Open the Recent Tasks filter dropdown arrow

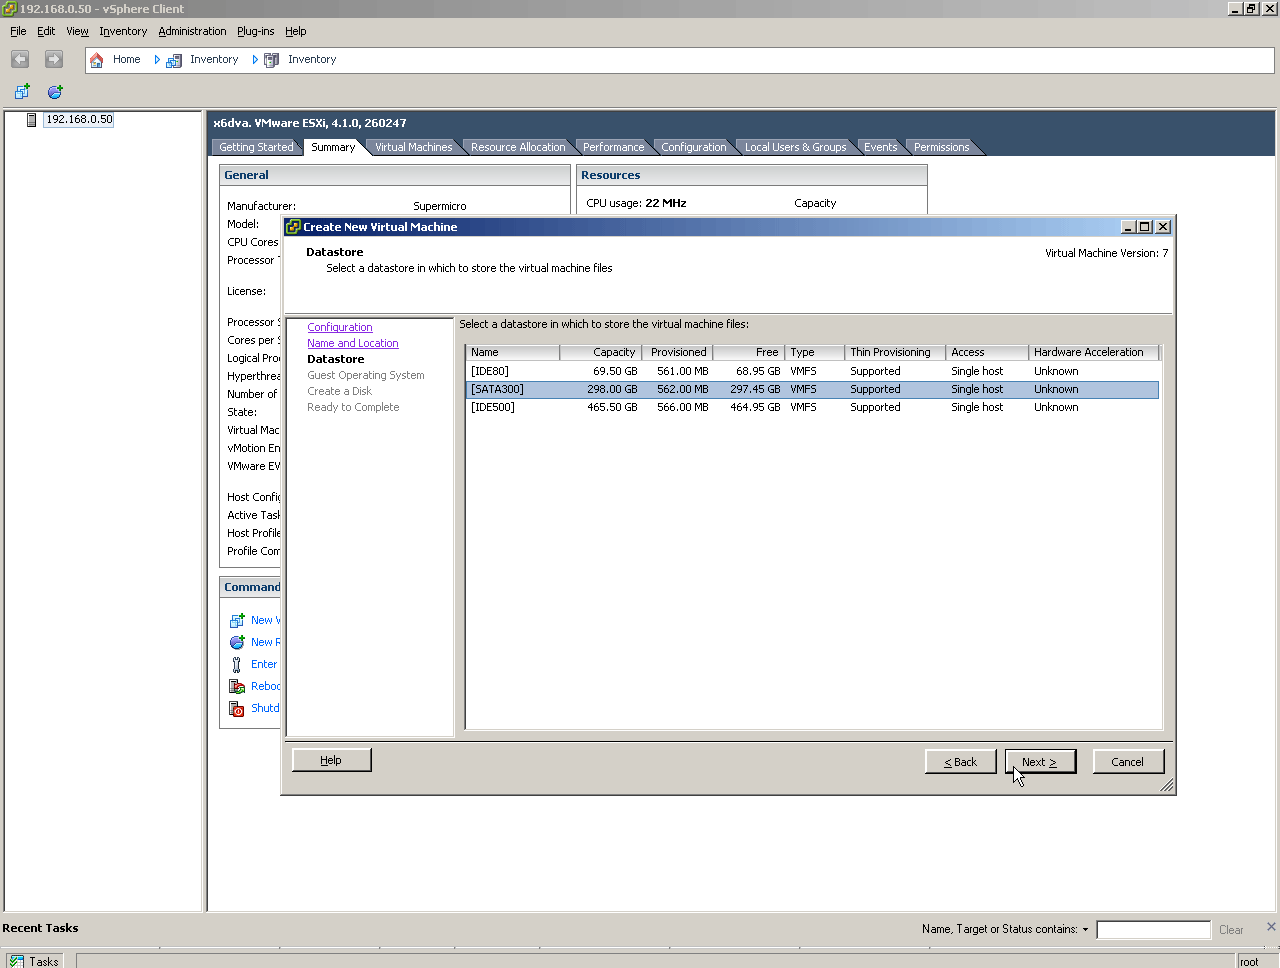[x=1085, y=930]
